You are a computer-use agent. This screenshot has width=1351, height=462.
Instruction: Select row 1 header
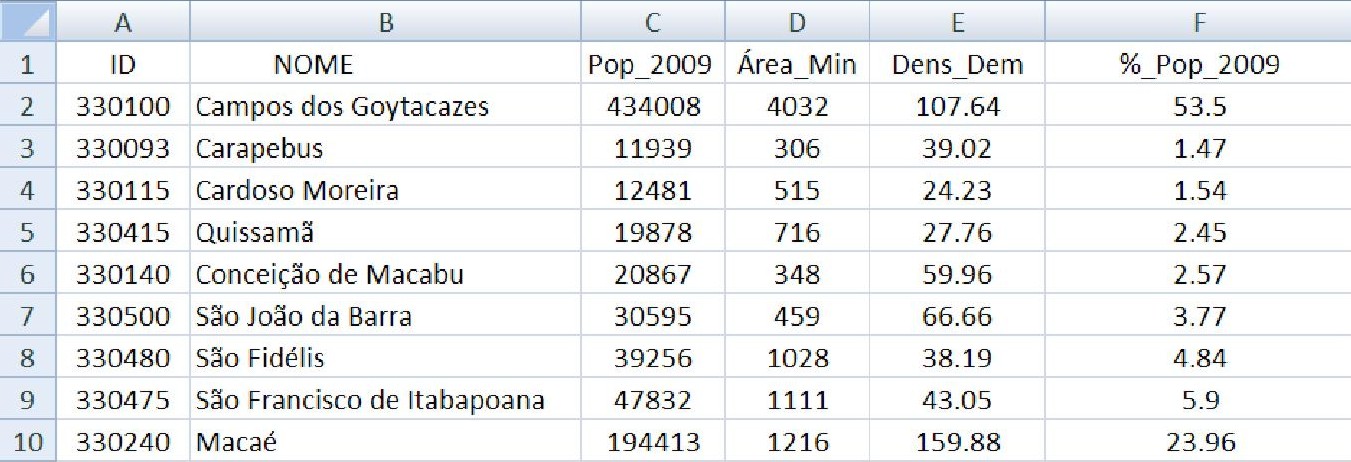click(x=28, y=64)
